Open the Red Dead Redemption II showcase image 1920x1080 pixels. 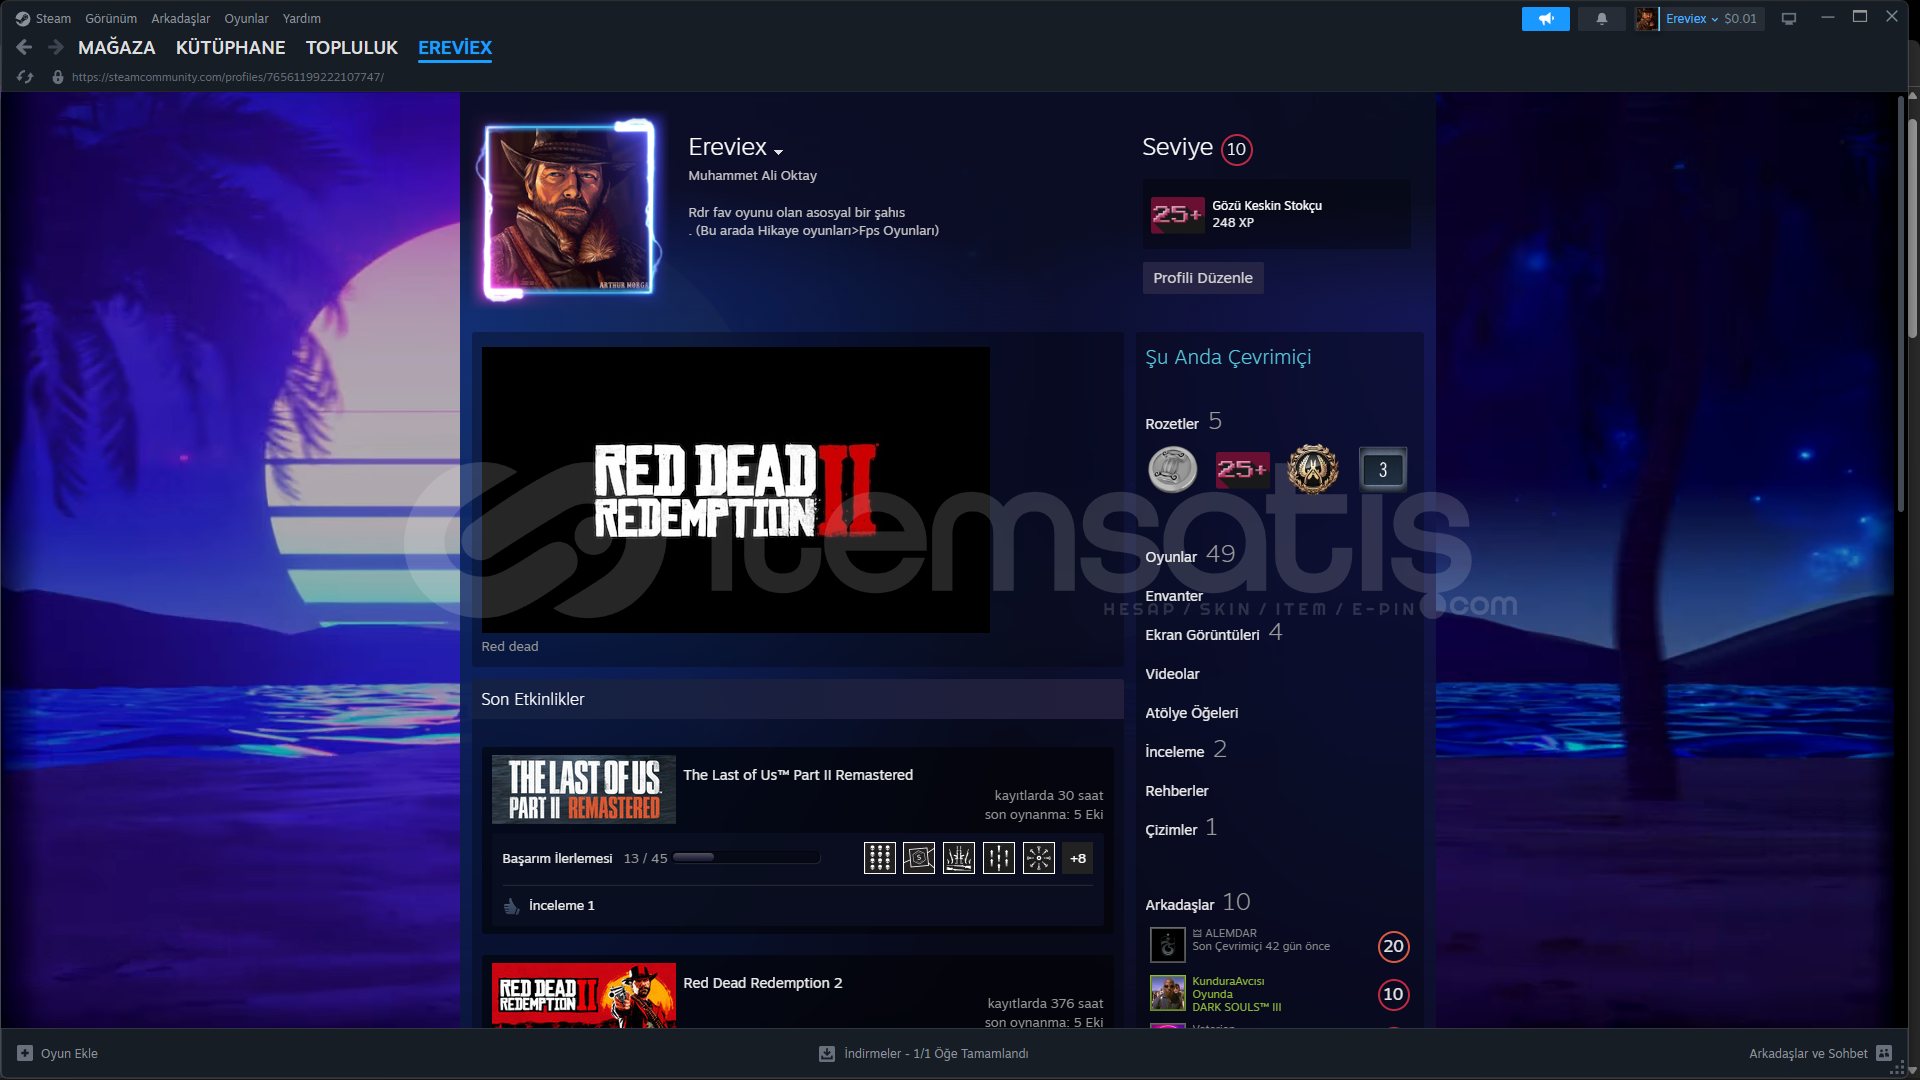coord(735,490)
